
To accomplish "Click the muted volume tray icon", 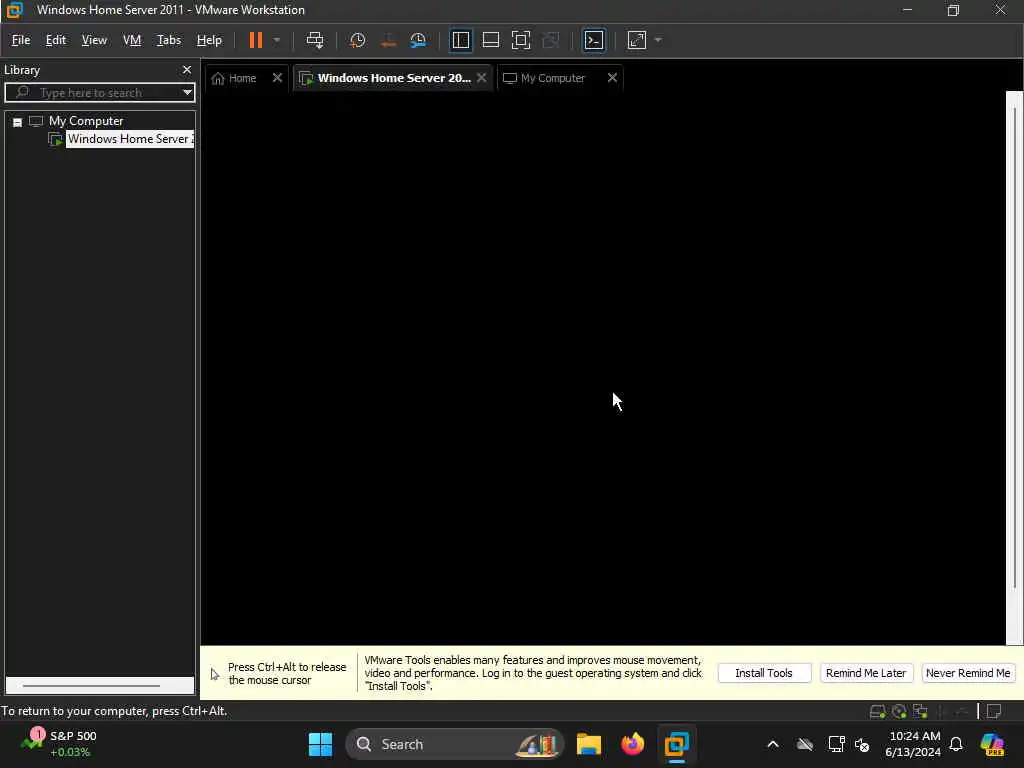I will coord(862,744).
